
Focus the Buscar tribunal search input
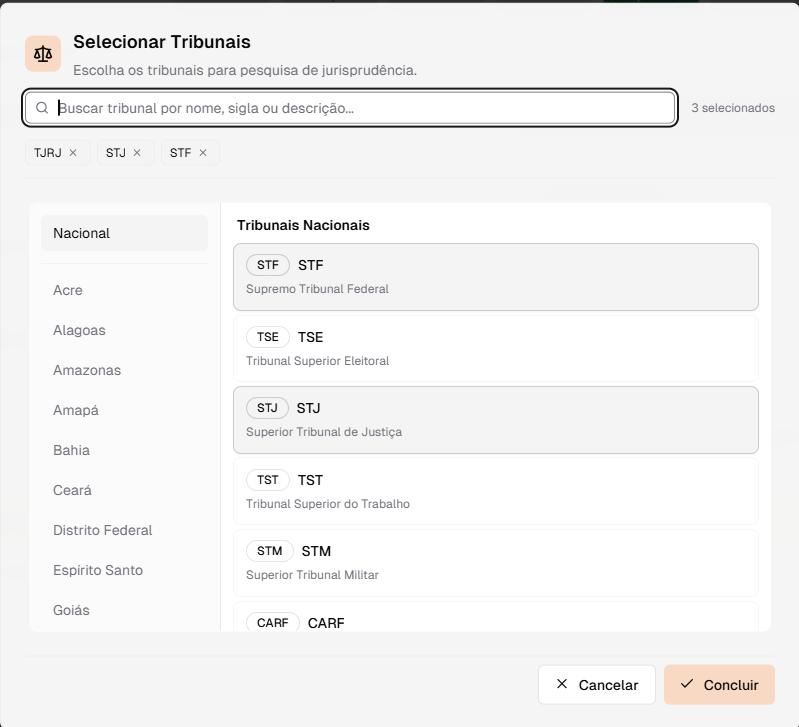(360, 108)
